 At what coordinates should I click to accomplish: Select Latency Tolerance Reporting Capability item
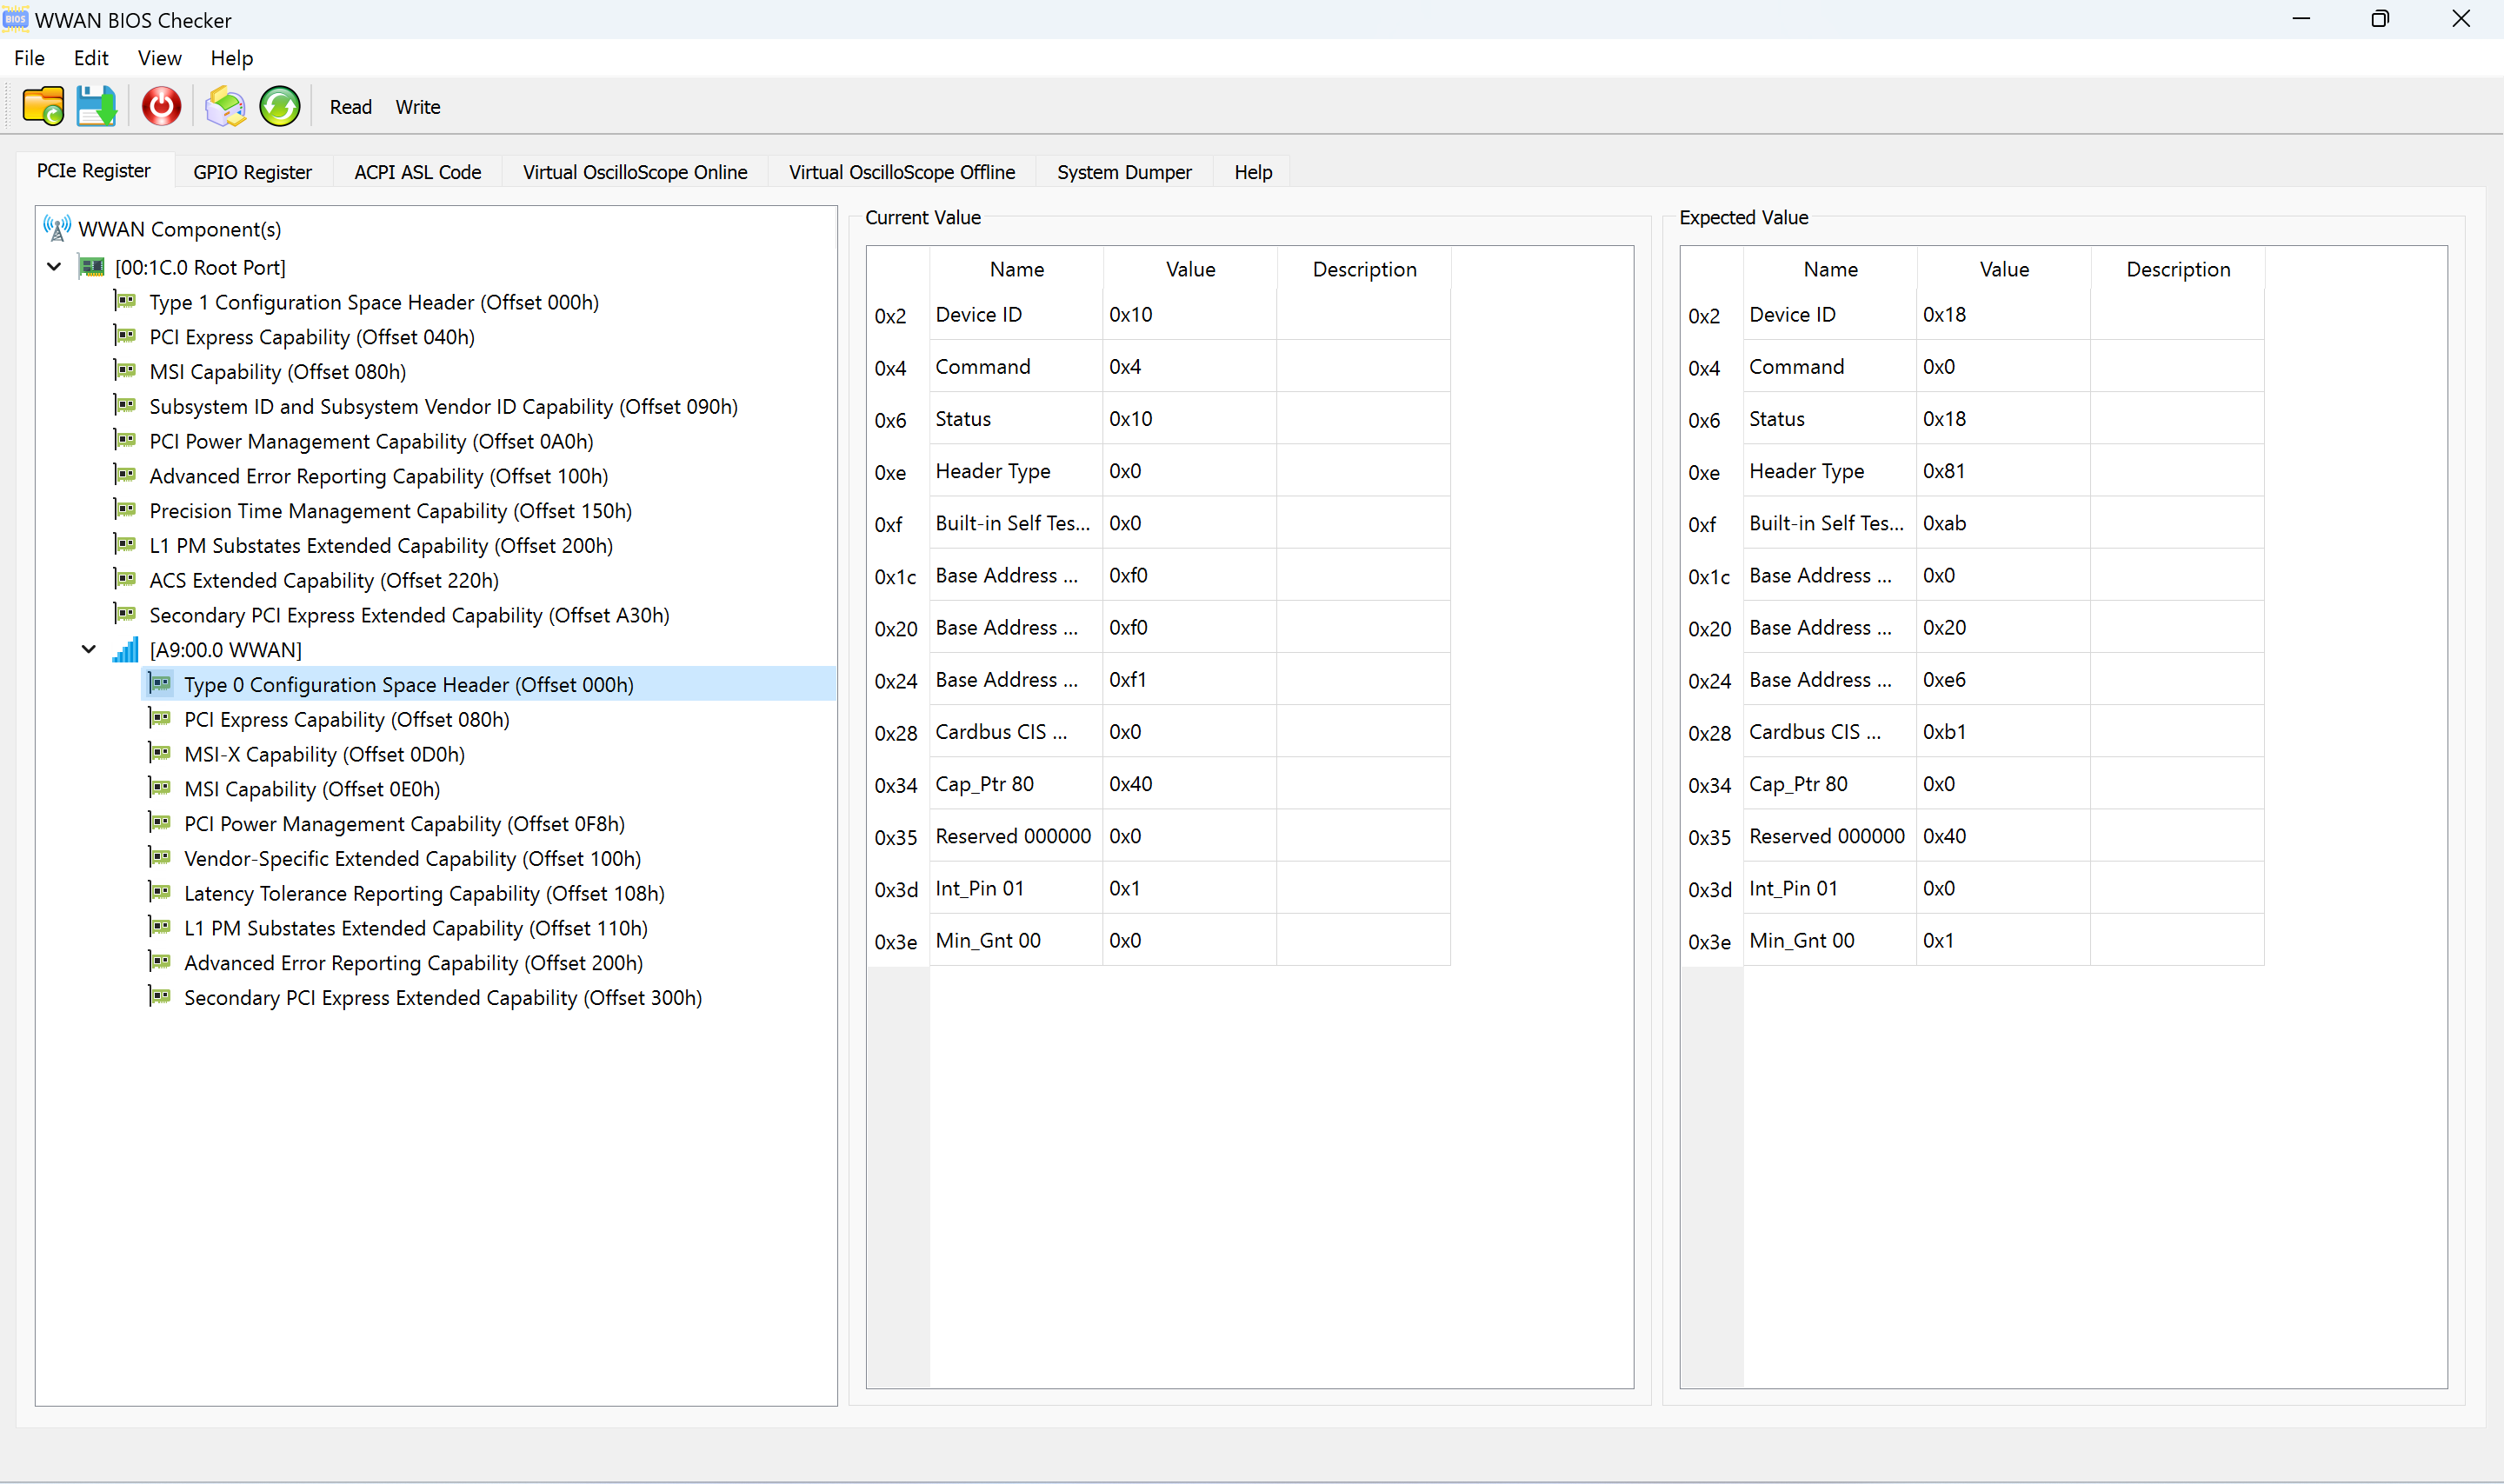tap(425, 894)
